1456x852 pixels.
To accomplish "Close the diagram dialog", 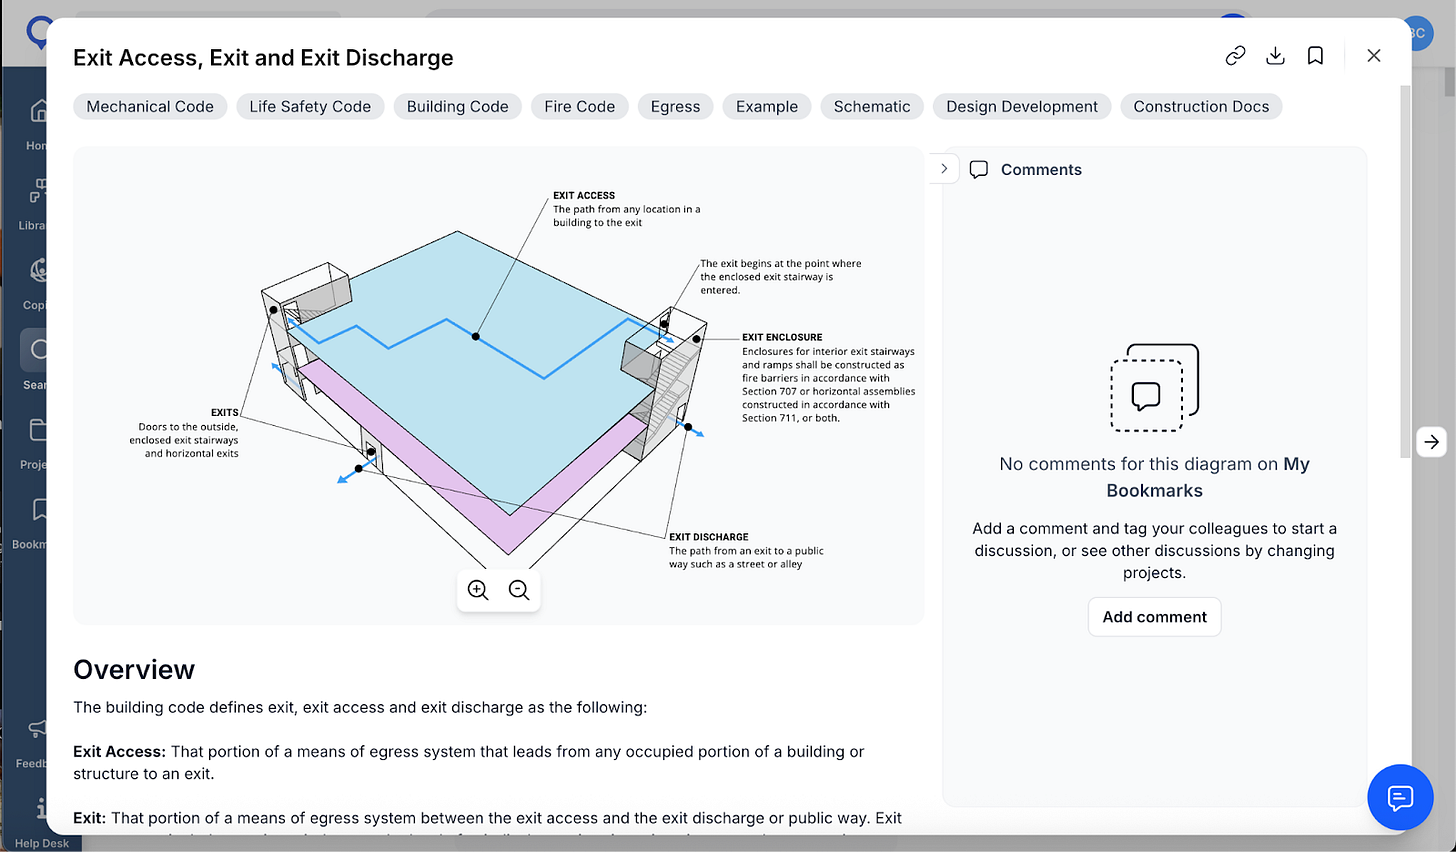I will (x=1374, y=56).
